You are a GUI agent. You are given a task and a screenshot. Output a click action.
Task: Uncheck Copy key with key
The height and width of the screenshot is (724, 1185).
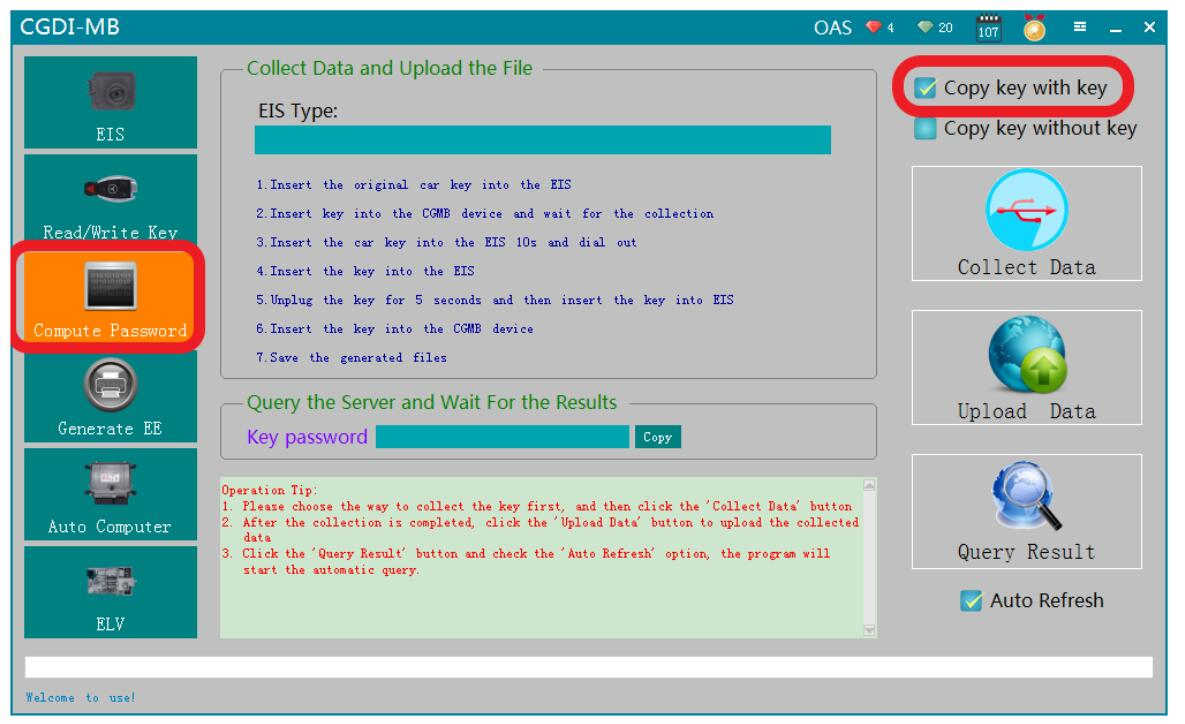coord(926,89)
